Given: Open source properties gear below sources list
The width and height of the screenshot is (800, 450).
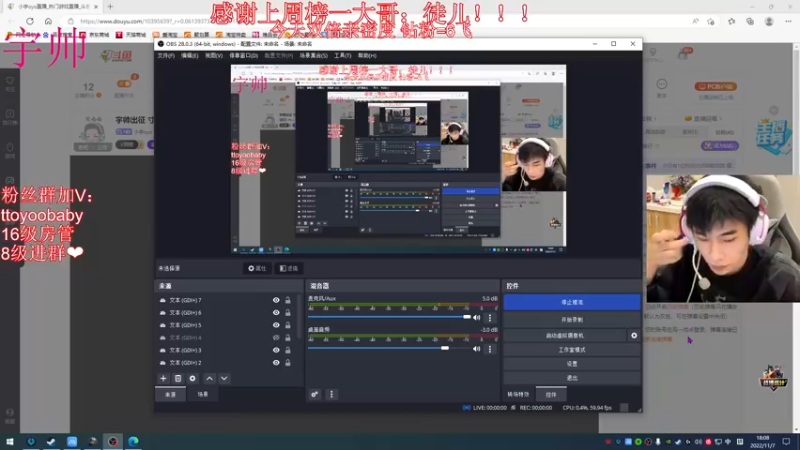Looking at the screenshot, I should (x=192, y=379).
